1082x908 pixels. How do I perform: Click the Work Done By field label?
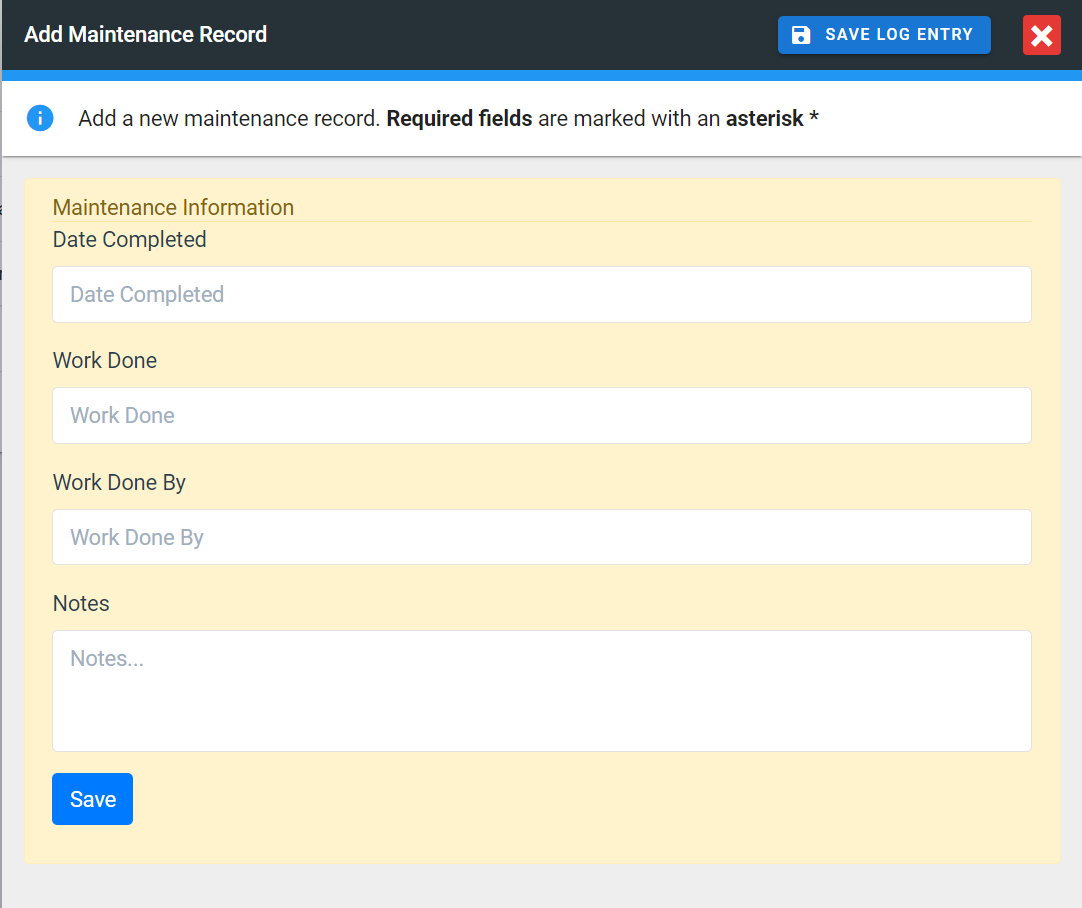point(119,482)
